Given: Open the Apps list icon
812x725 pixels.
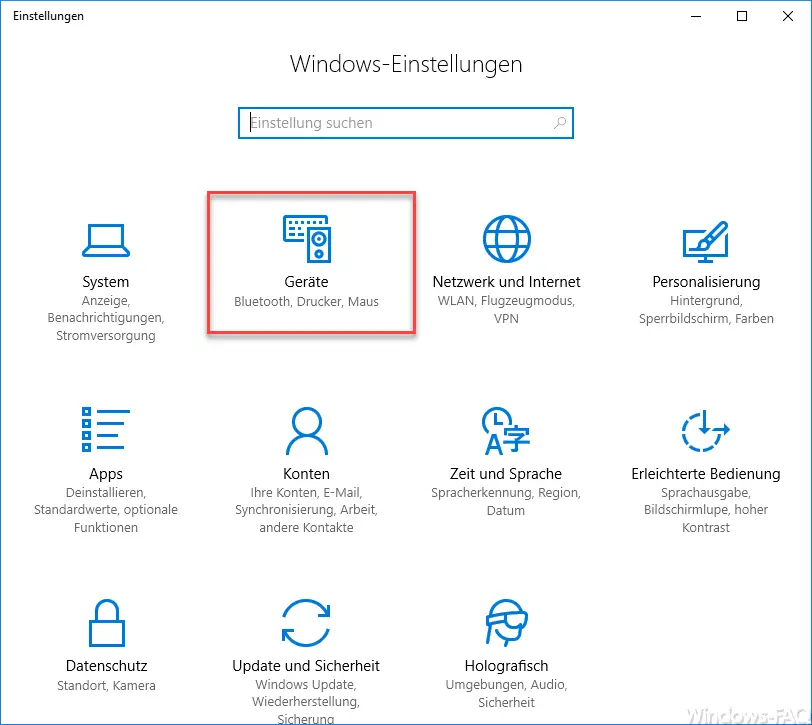Looking at the screenshot, I should (106, 430).
